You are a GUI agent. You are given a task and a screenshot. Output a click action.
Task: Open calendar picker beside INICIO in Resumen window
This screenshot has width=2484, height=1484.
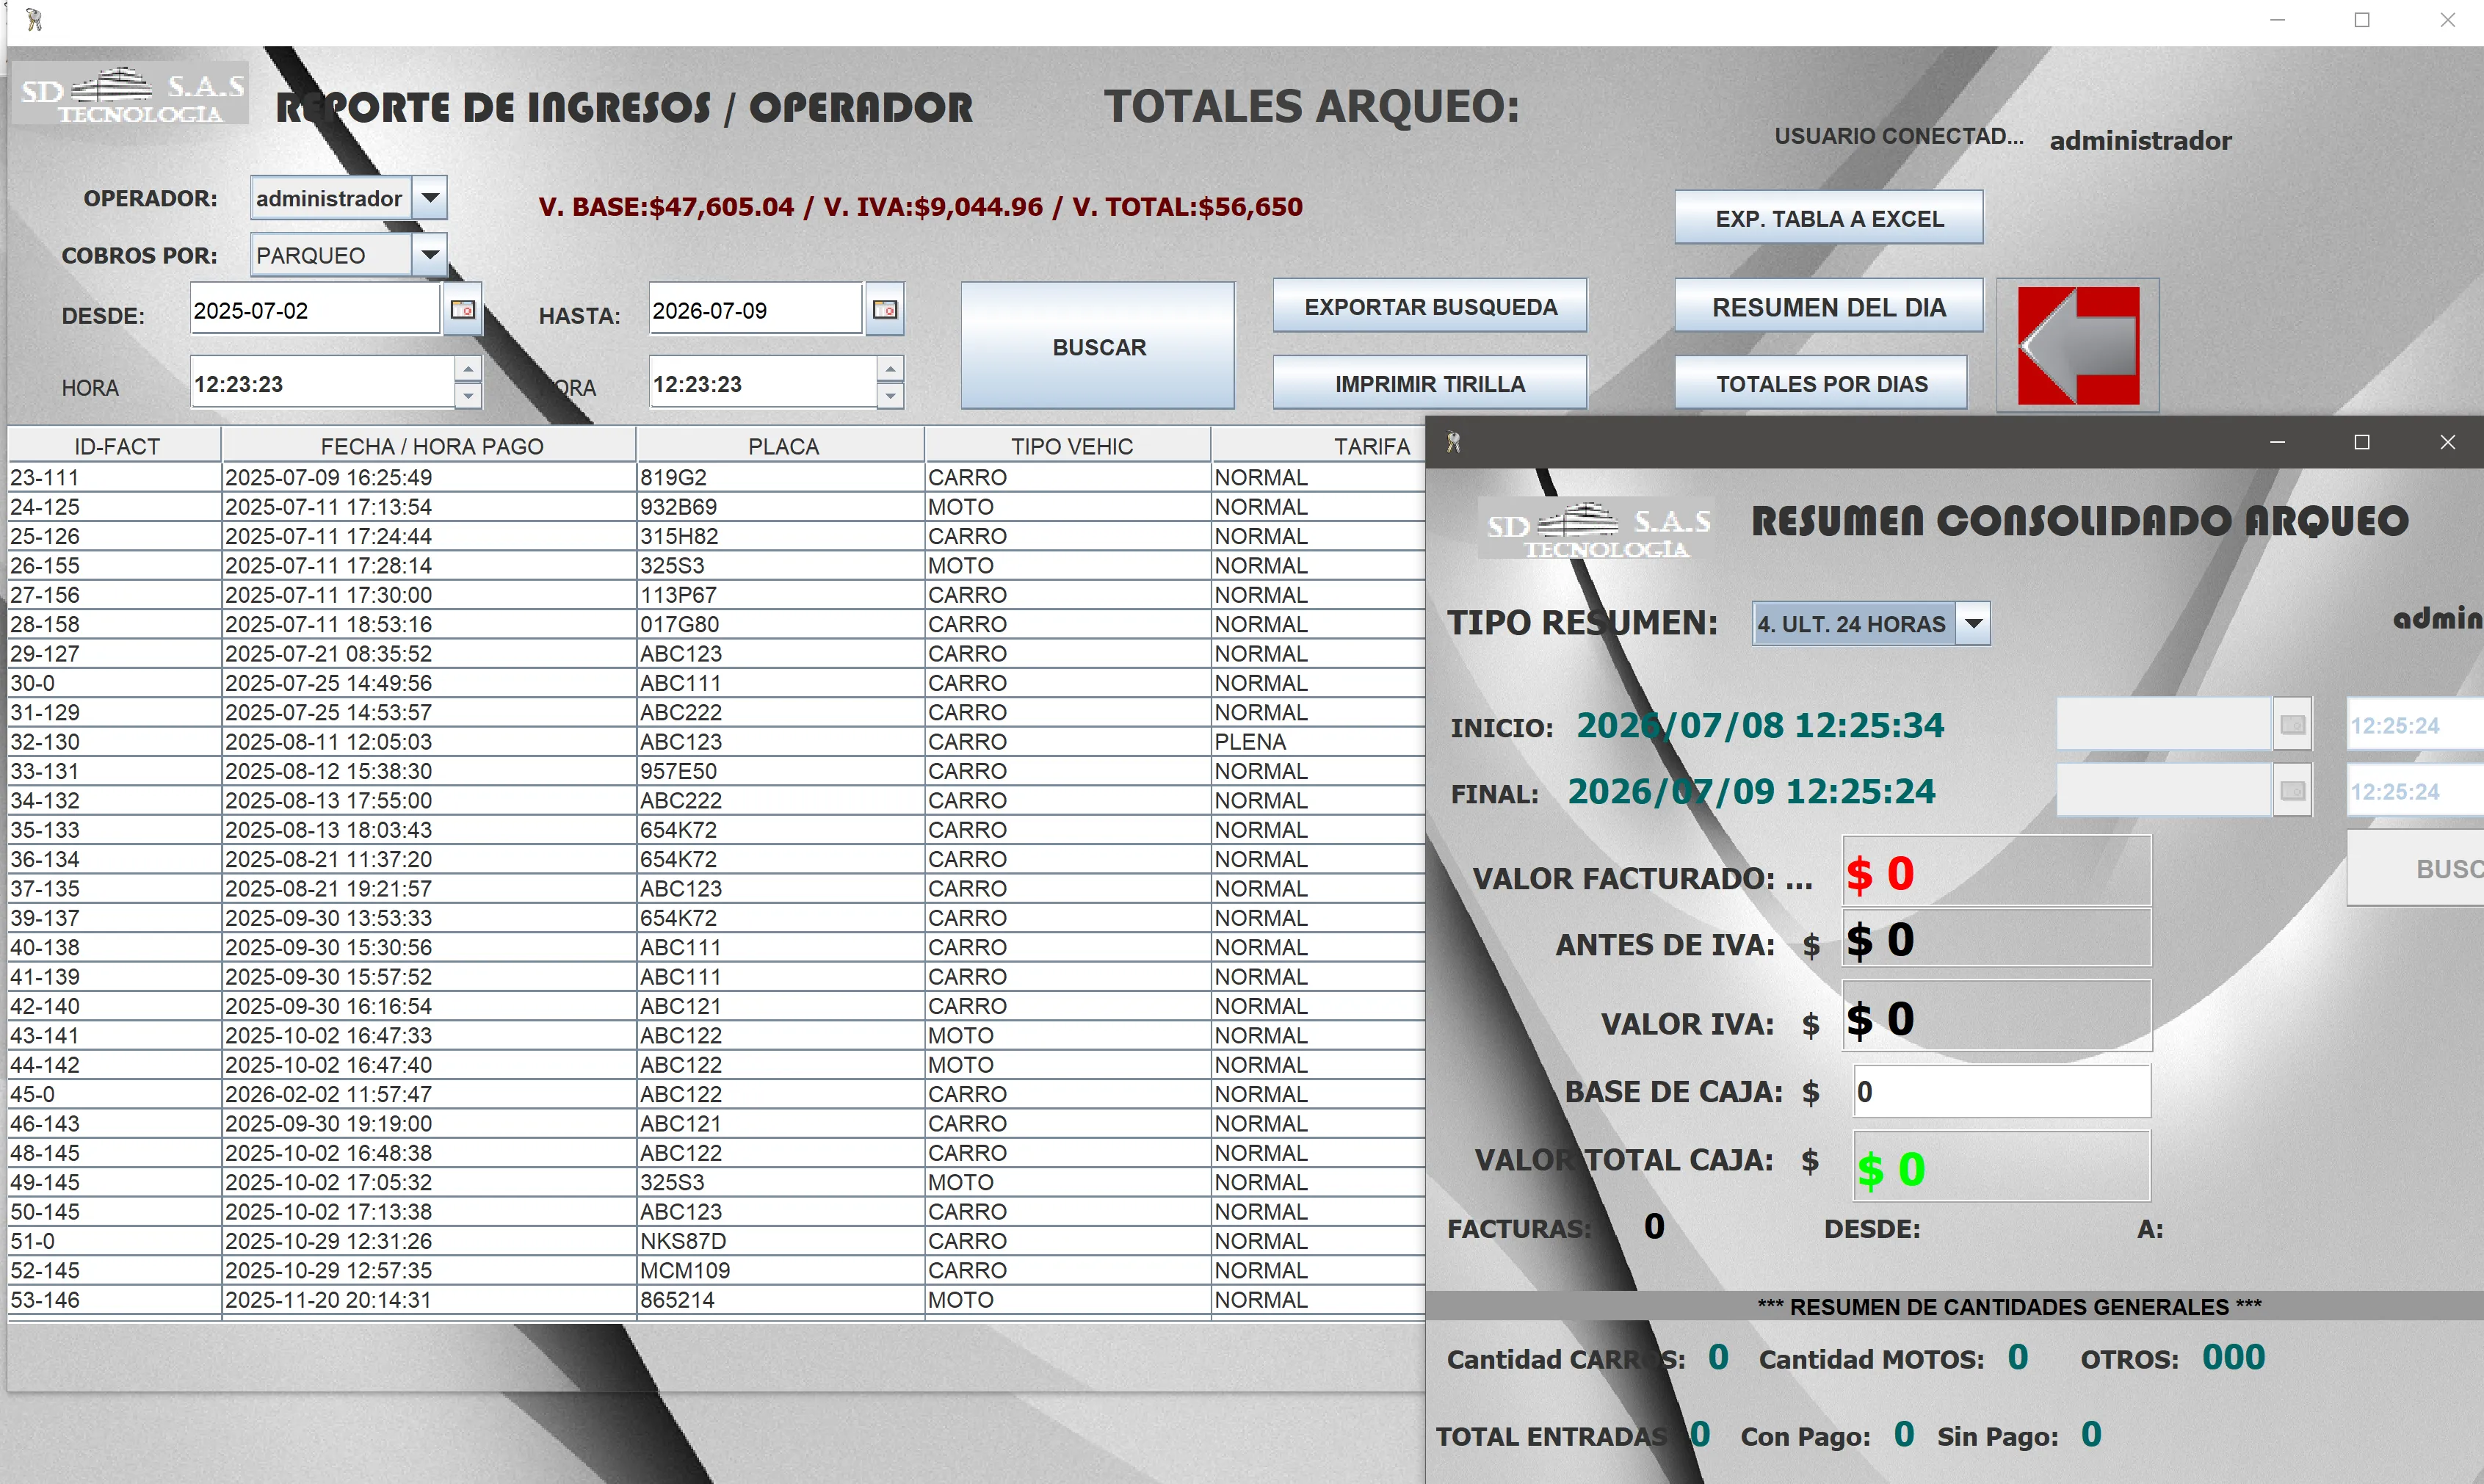click(2292, 724)
